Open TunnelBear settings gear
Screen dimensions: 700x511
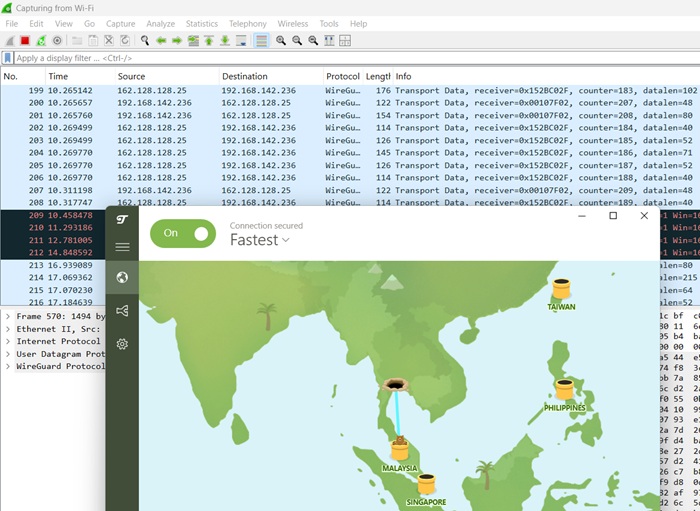click(122, 344)
